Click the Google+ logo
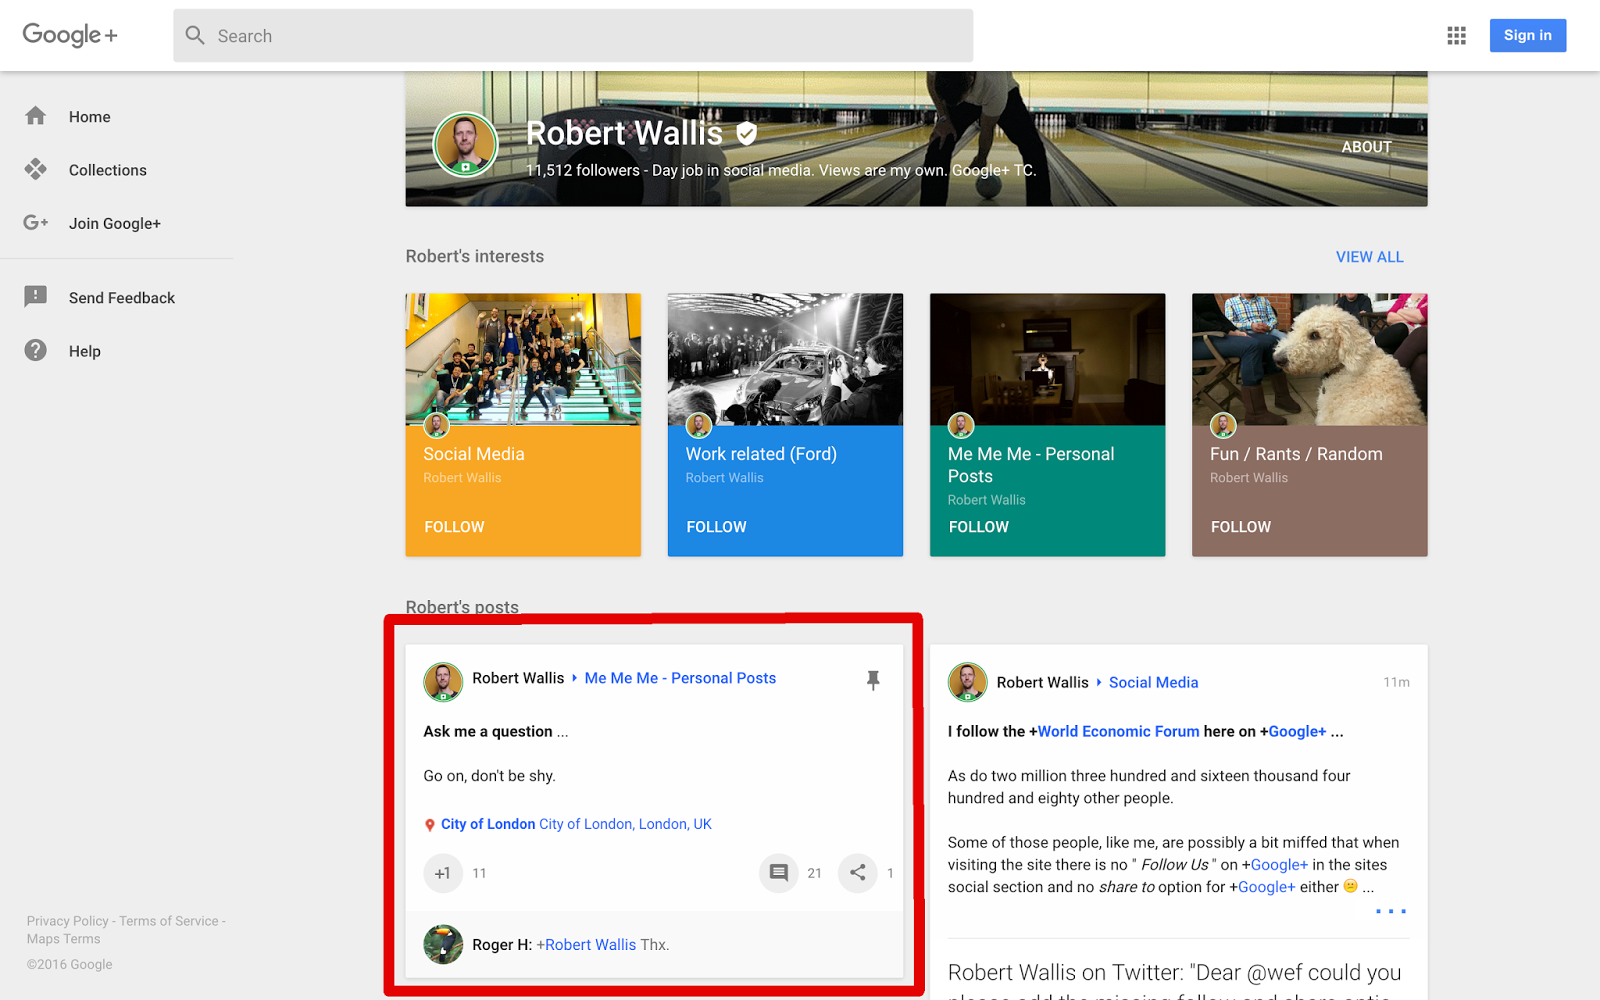Image resolution: width=1600 pixels, height=1000 pixels. (x=70, y=35)
